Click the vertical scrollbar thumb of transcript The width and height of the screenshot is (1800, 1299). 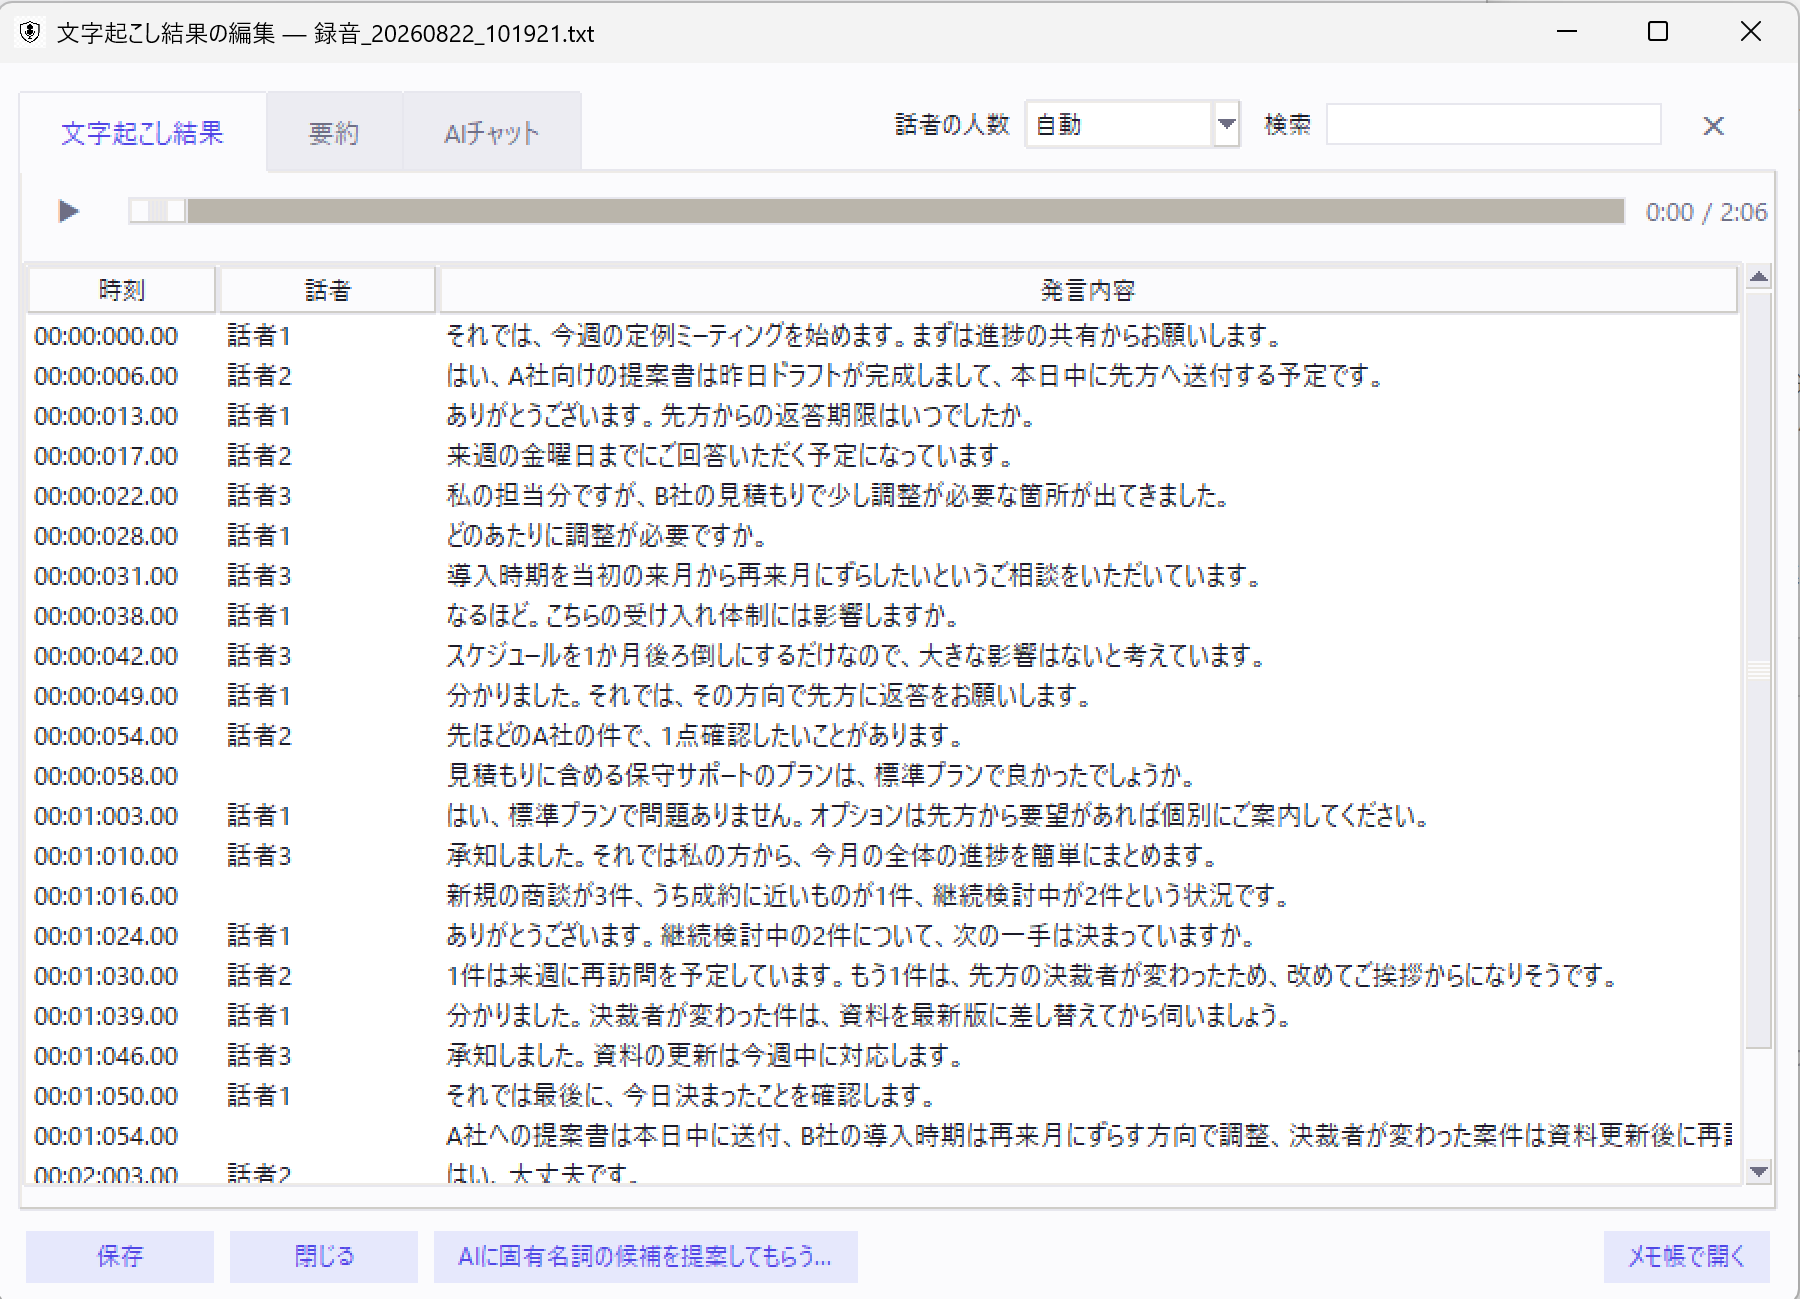tap(1759, 670)
